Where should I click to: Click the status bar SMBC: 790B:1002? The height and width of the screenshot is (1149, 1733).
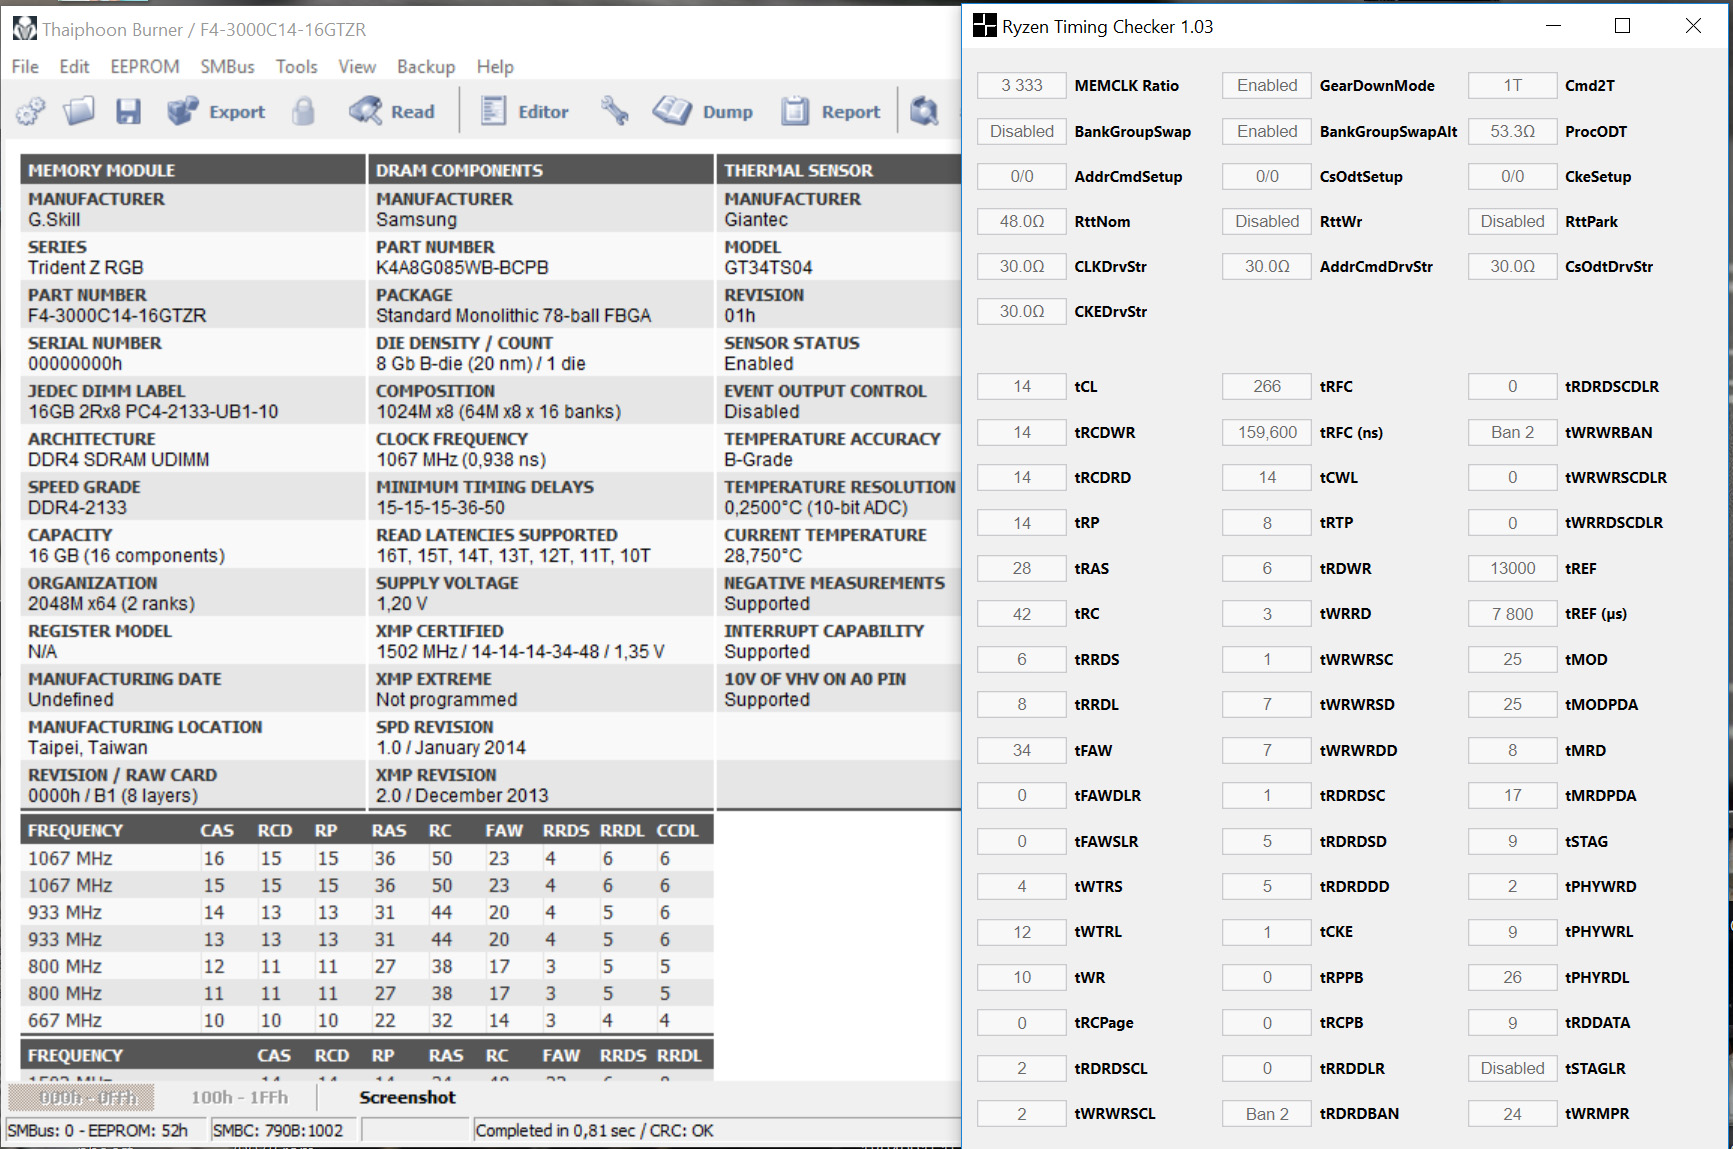pyautogui.click(x=278, y=1131)
